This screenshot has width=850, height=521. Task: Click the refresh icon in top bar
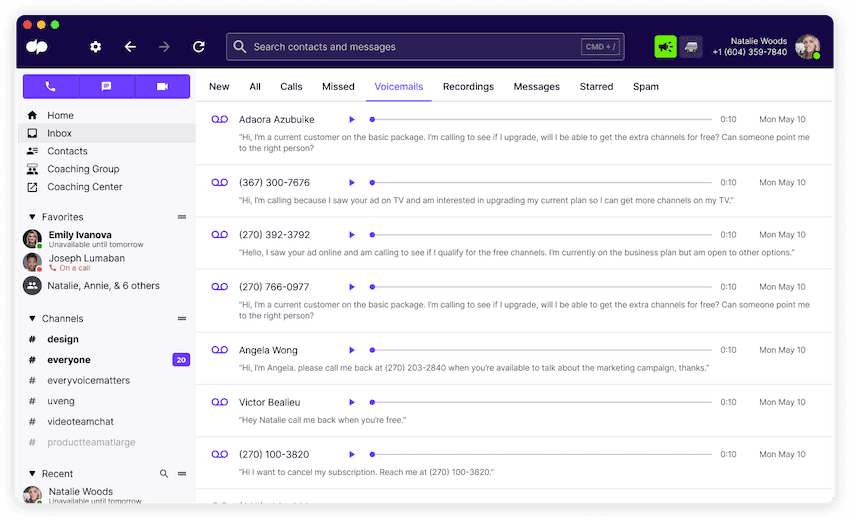(x=199, y=47)
